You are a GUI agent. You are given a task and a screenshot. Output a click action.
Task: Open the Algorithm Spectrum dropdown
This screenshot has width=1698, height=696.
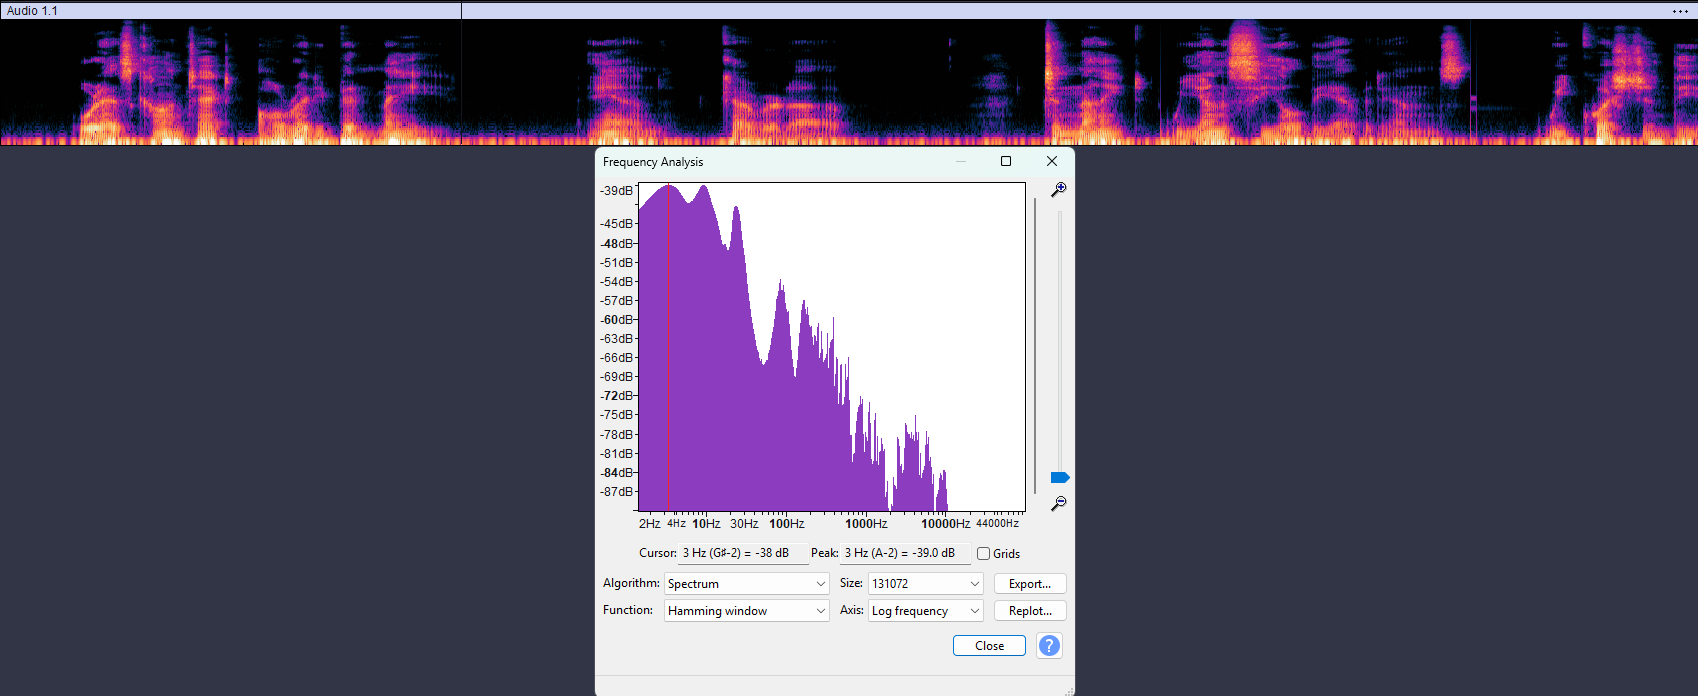(747, 583)
